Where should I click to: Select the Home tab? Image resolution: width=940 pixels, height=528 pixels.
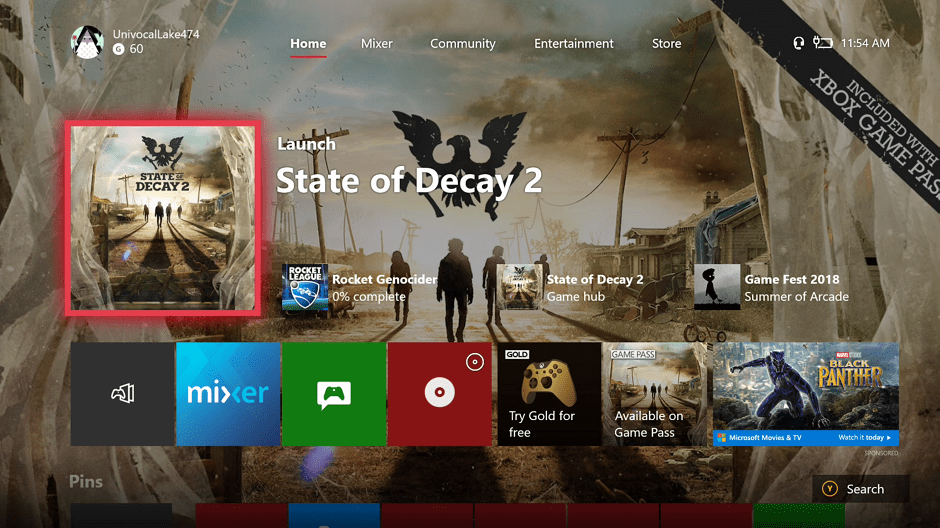point(308,44)
